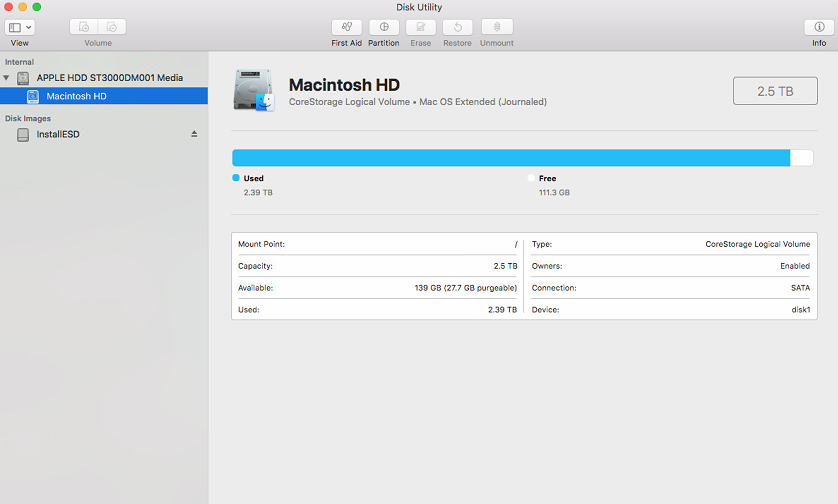838x504 pixels.
Task: Eject the InstallESD disk image
Action: click(194, 134)
